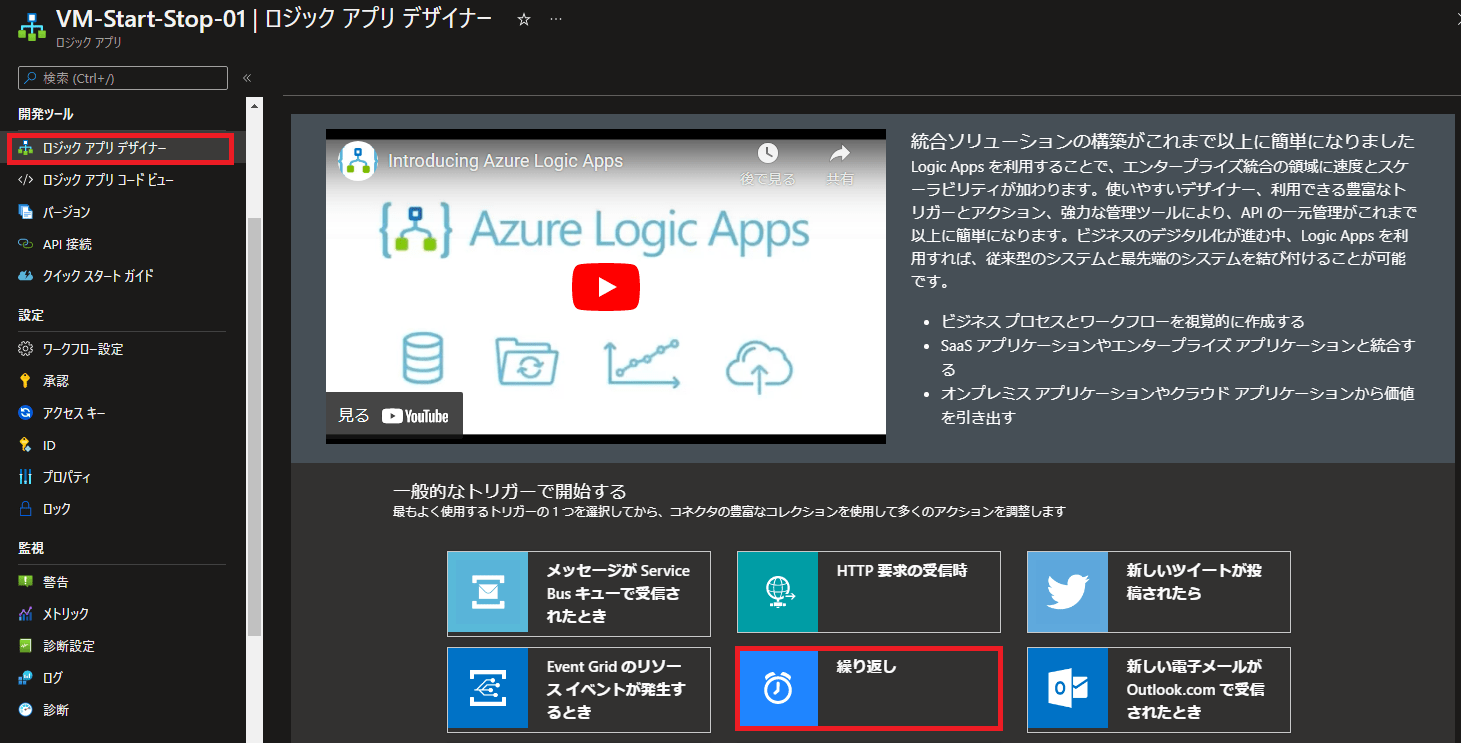Viewport: 1461px width, 743px height.
Task: Select Event Grid のリソース イベント trigger tile
Action: pos(579,689)
